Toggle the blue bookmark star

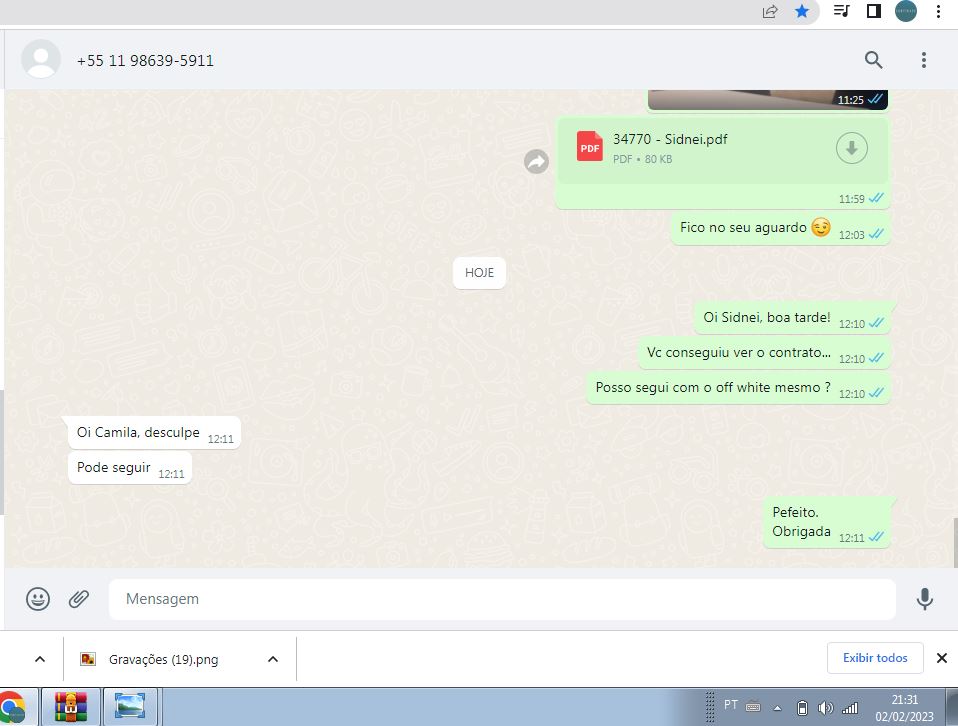(802, 11)
